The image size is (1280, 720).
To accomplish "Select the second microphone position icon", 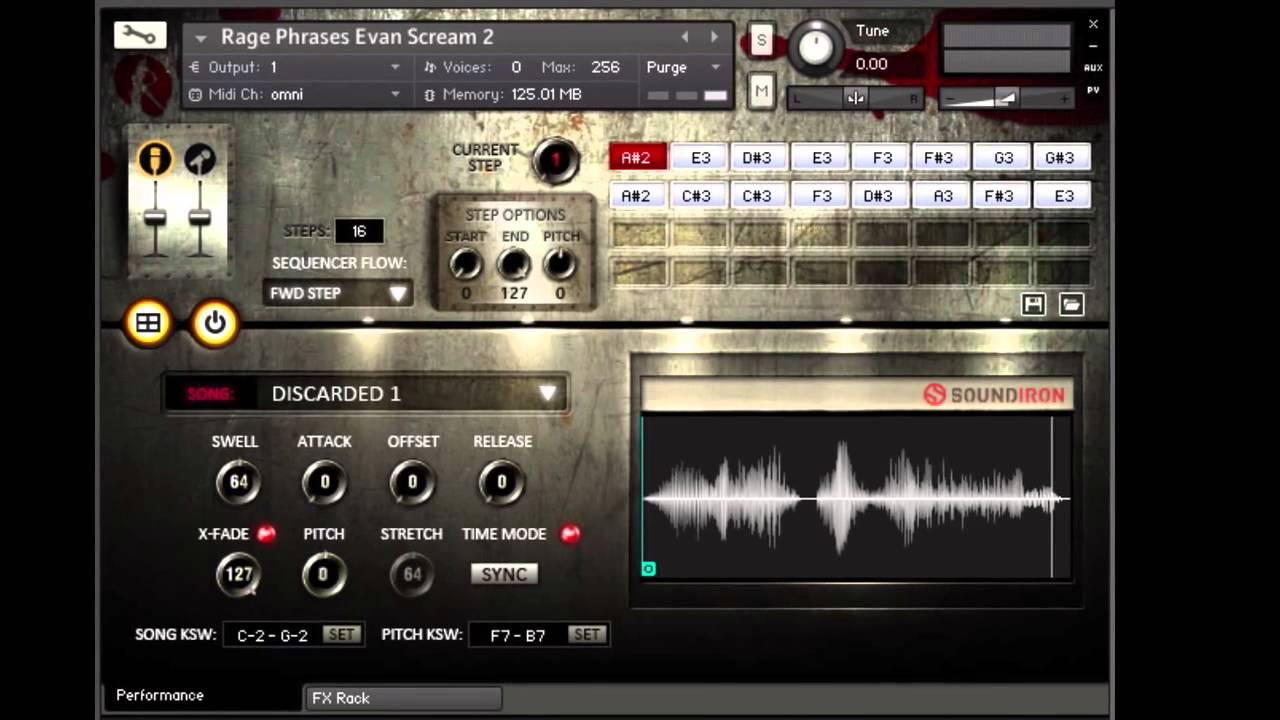I will [x=200, y=159].
